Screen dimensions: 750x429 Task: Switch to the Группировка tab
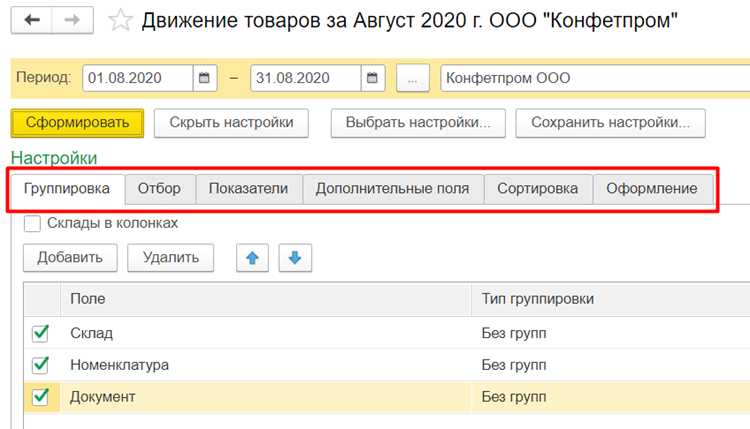coord(67,188)
